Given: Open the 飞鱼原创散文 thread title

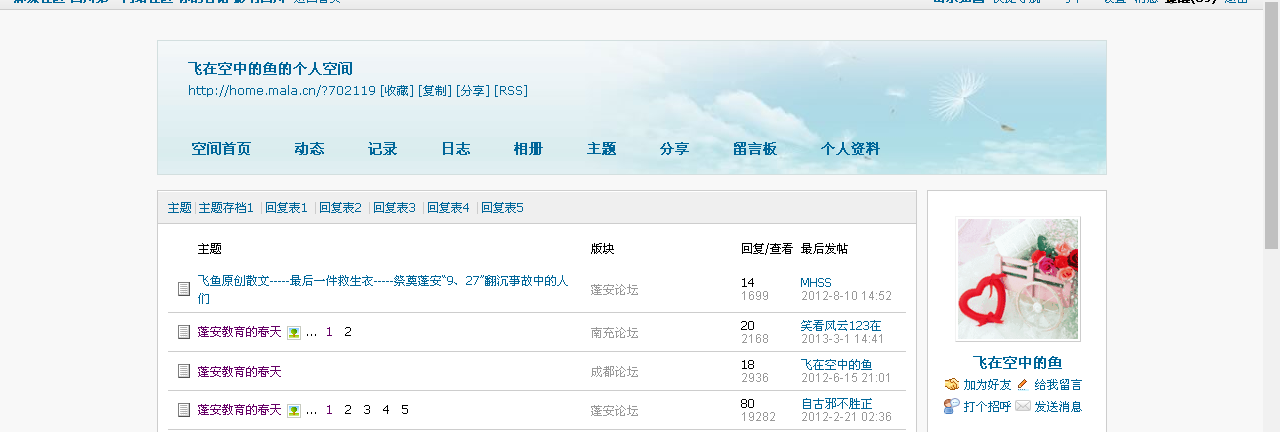Looking at the screenshot, I should pos(382,282).
